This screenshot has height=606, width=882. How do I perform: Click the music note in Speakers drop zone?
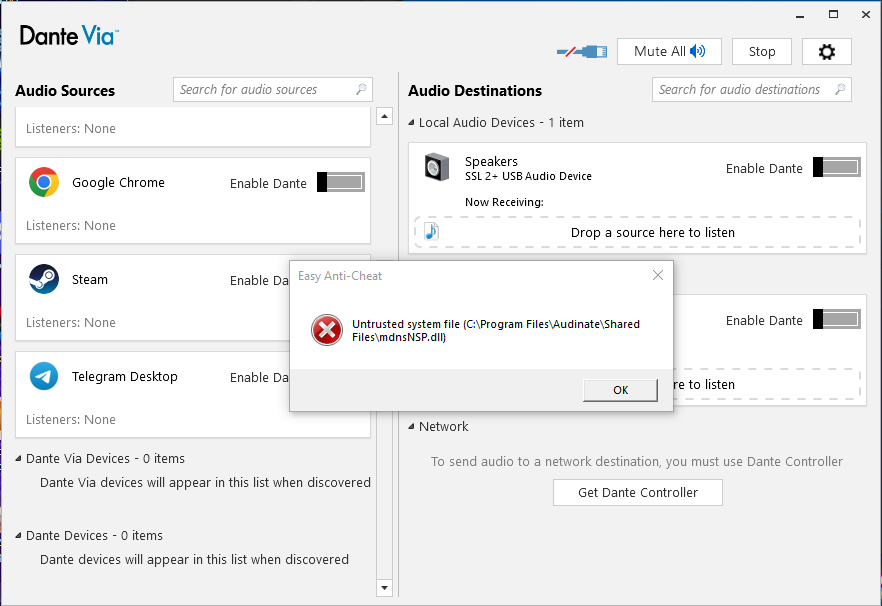[431, 231]
